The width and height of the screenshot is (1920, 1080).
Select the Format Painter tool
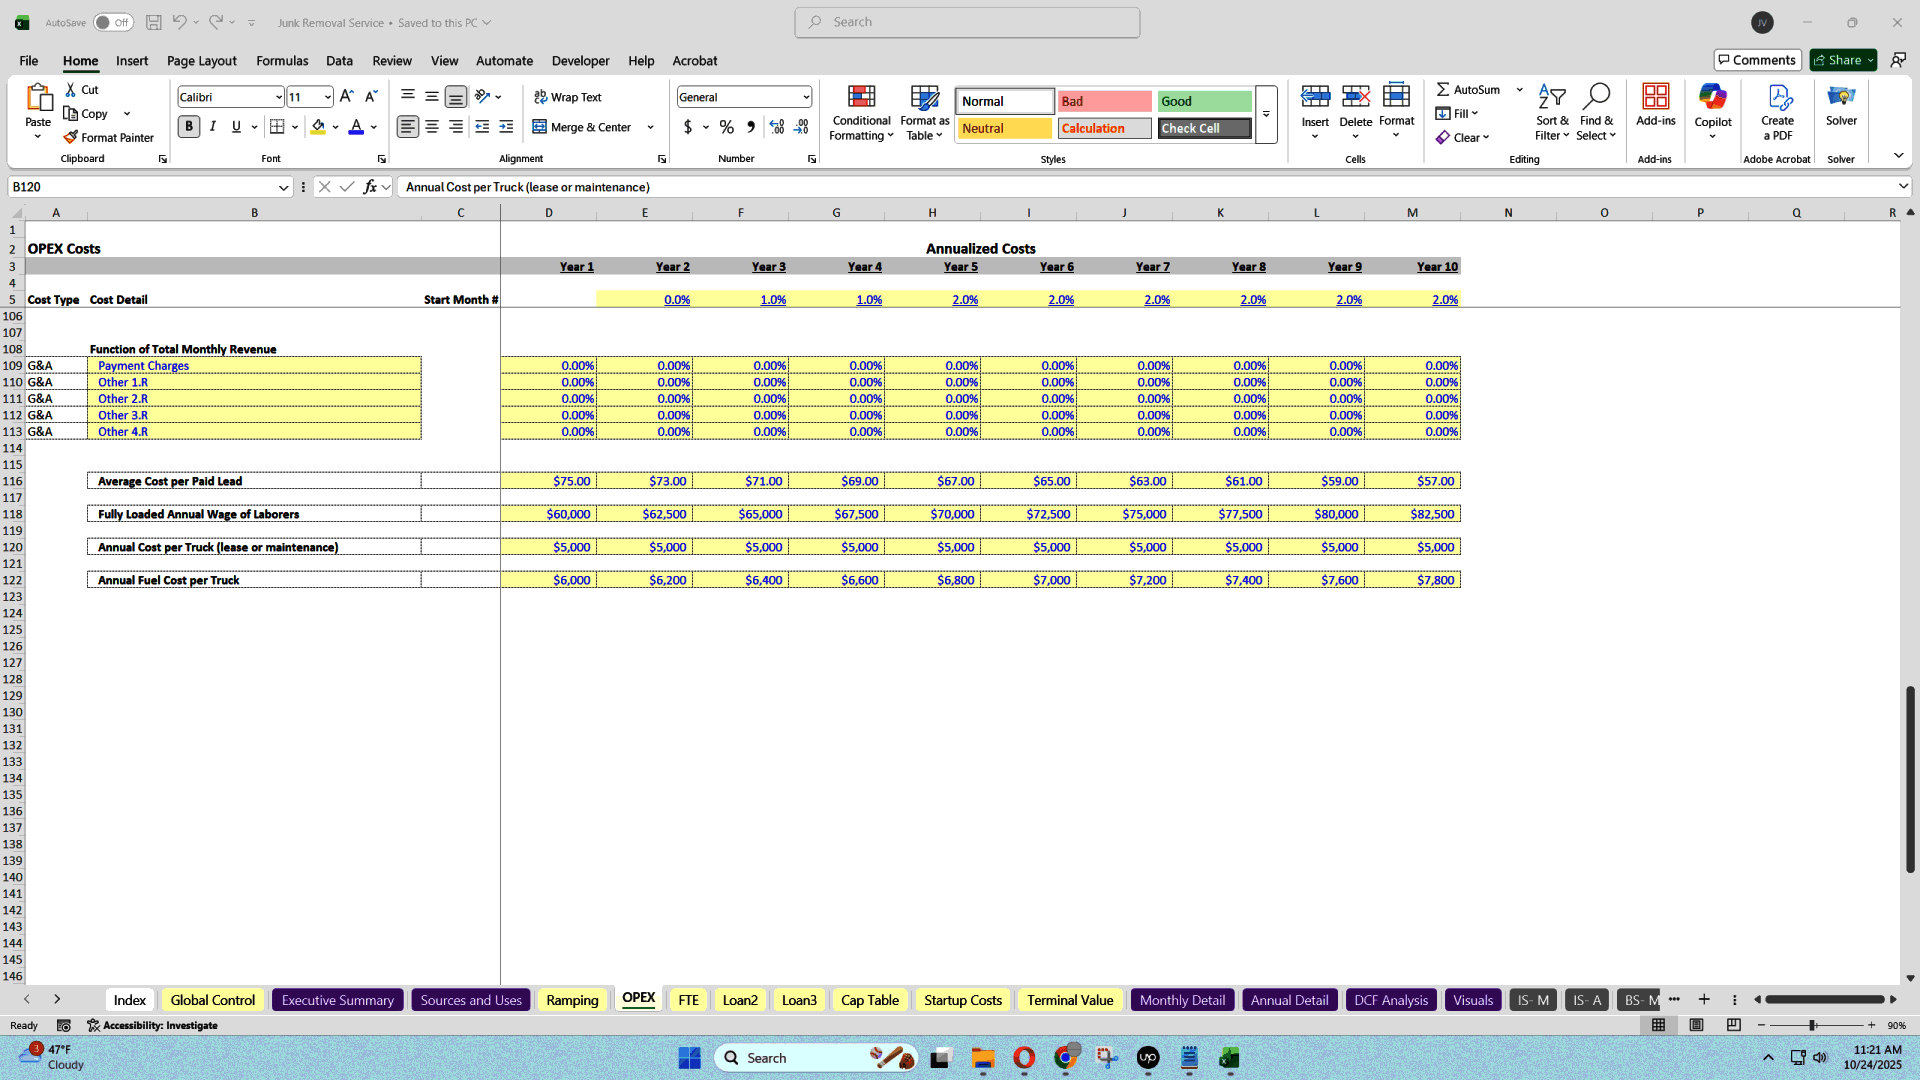click(x=109, y=137)
